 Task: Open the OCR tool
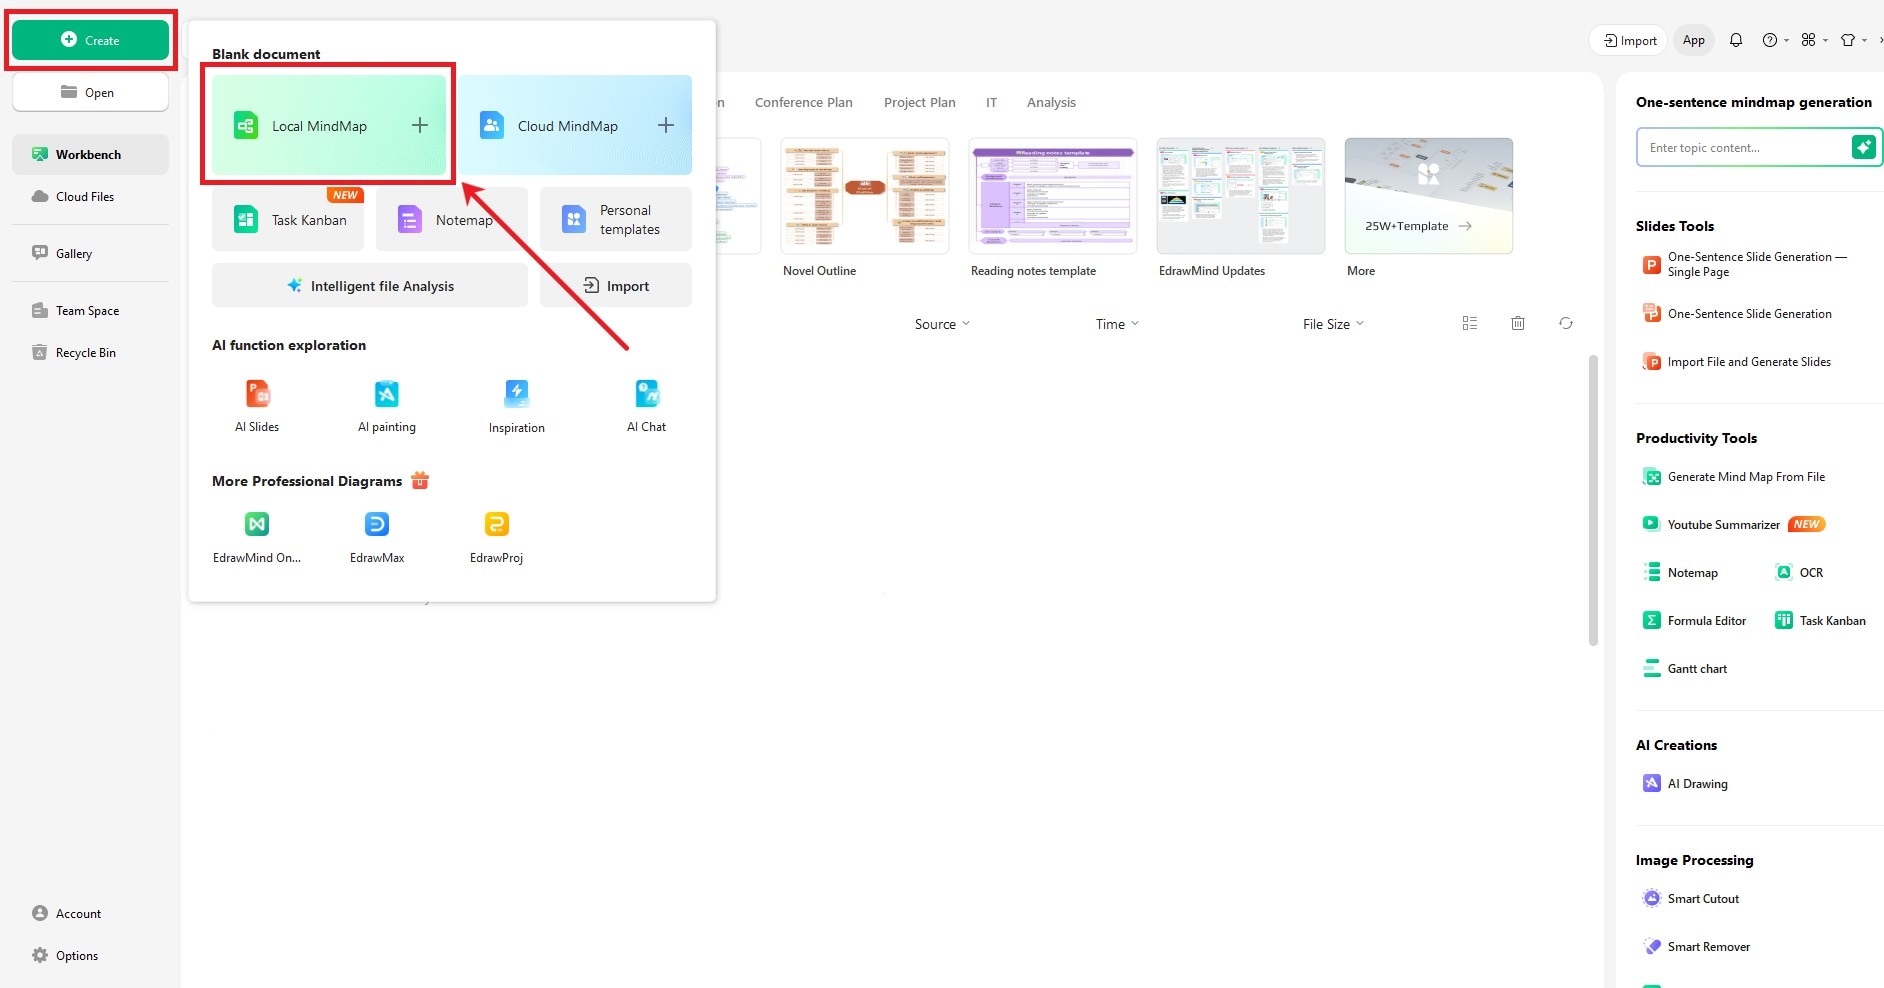click(1799, 572)
